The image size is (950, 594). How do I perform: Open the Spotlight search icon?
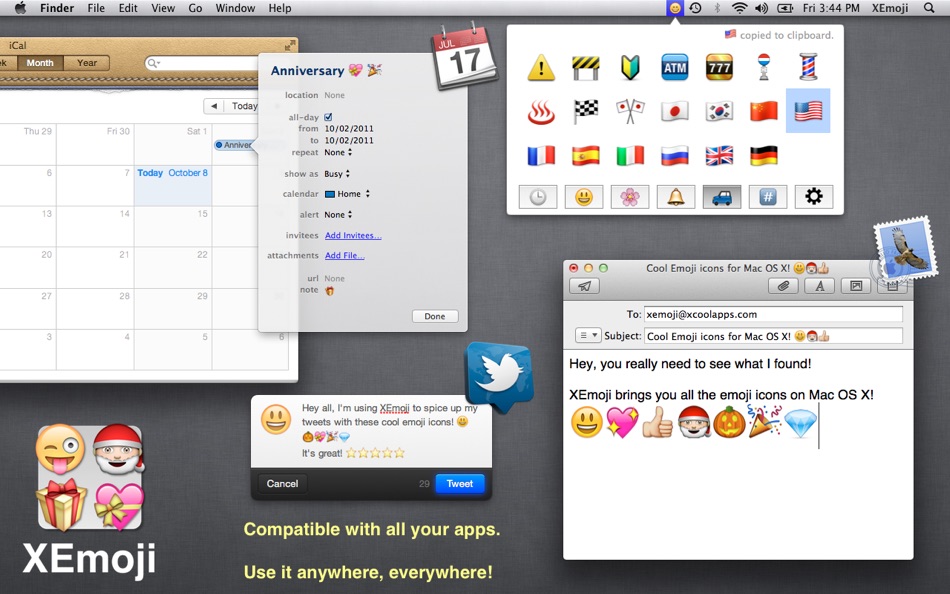pos(929,8)
